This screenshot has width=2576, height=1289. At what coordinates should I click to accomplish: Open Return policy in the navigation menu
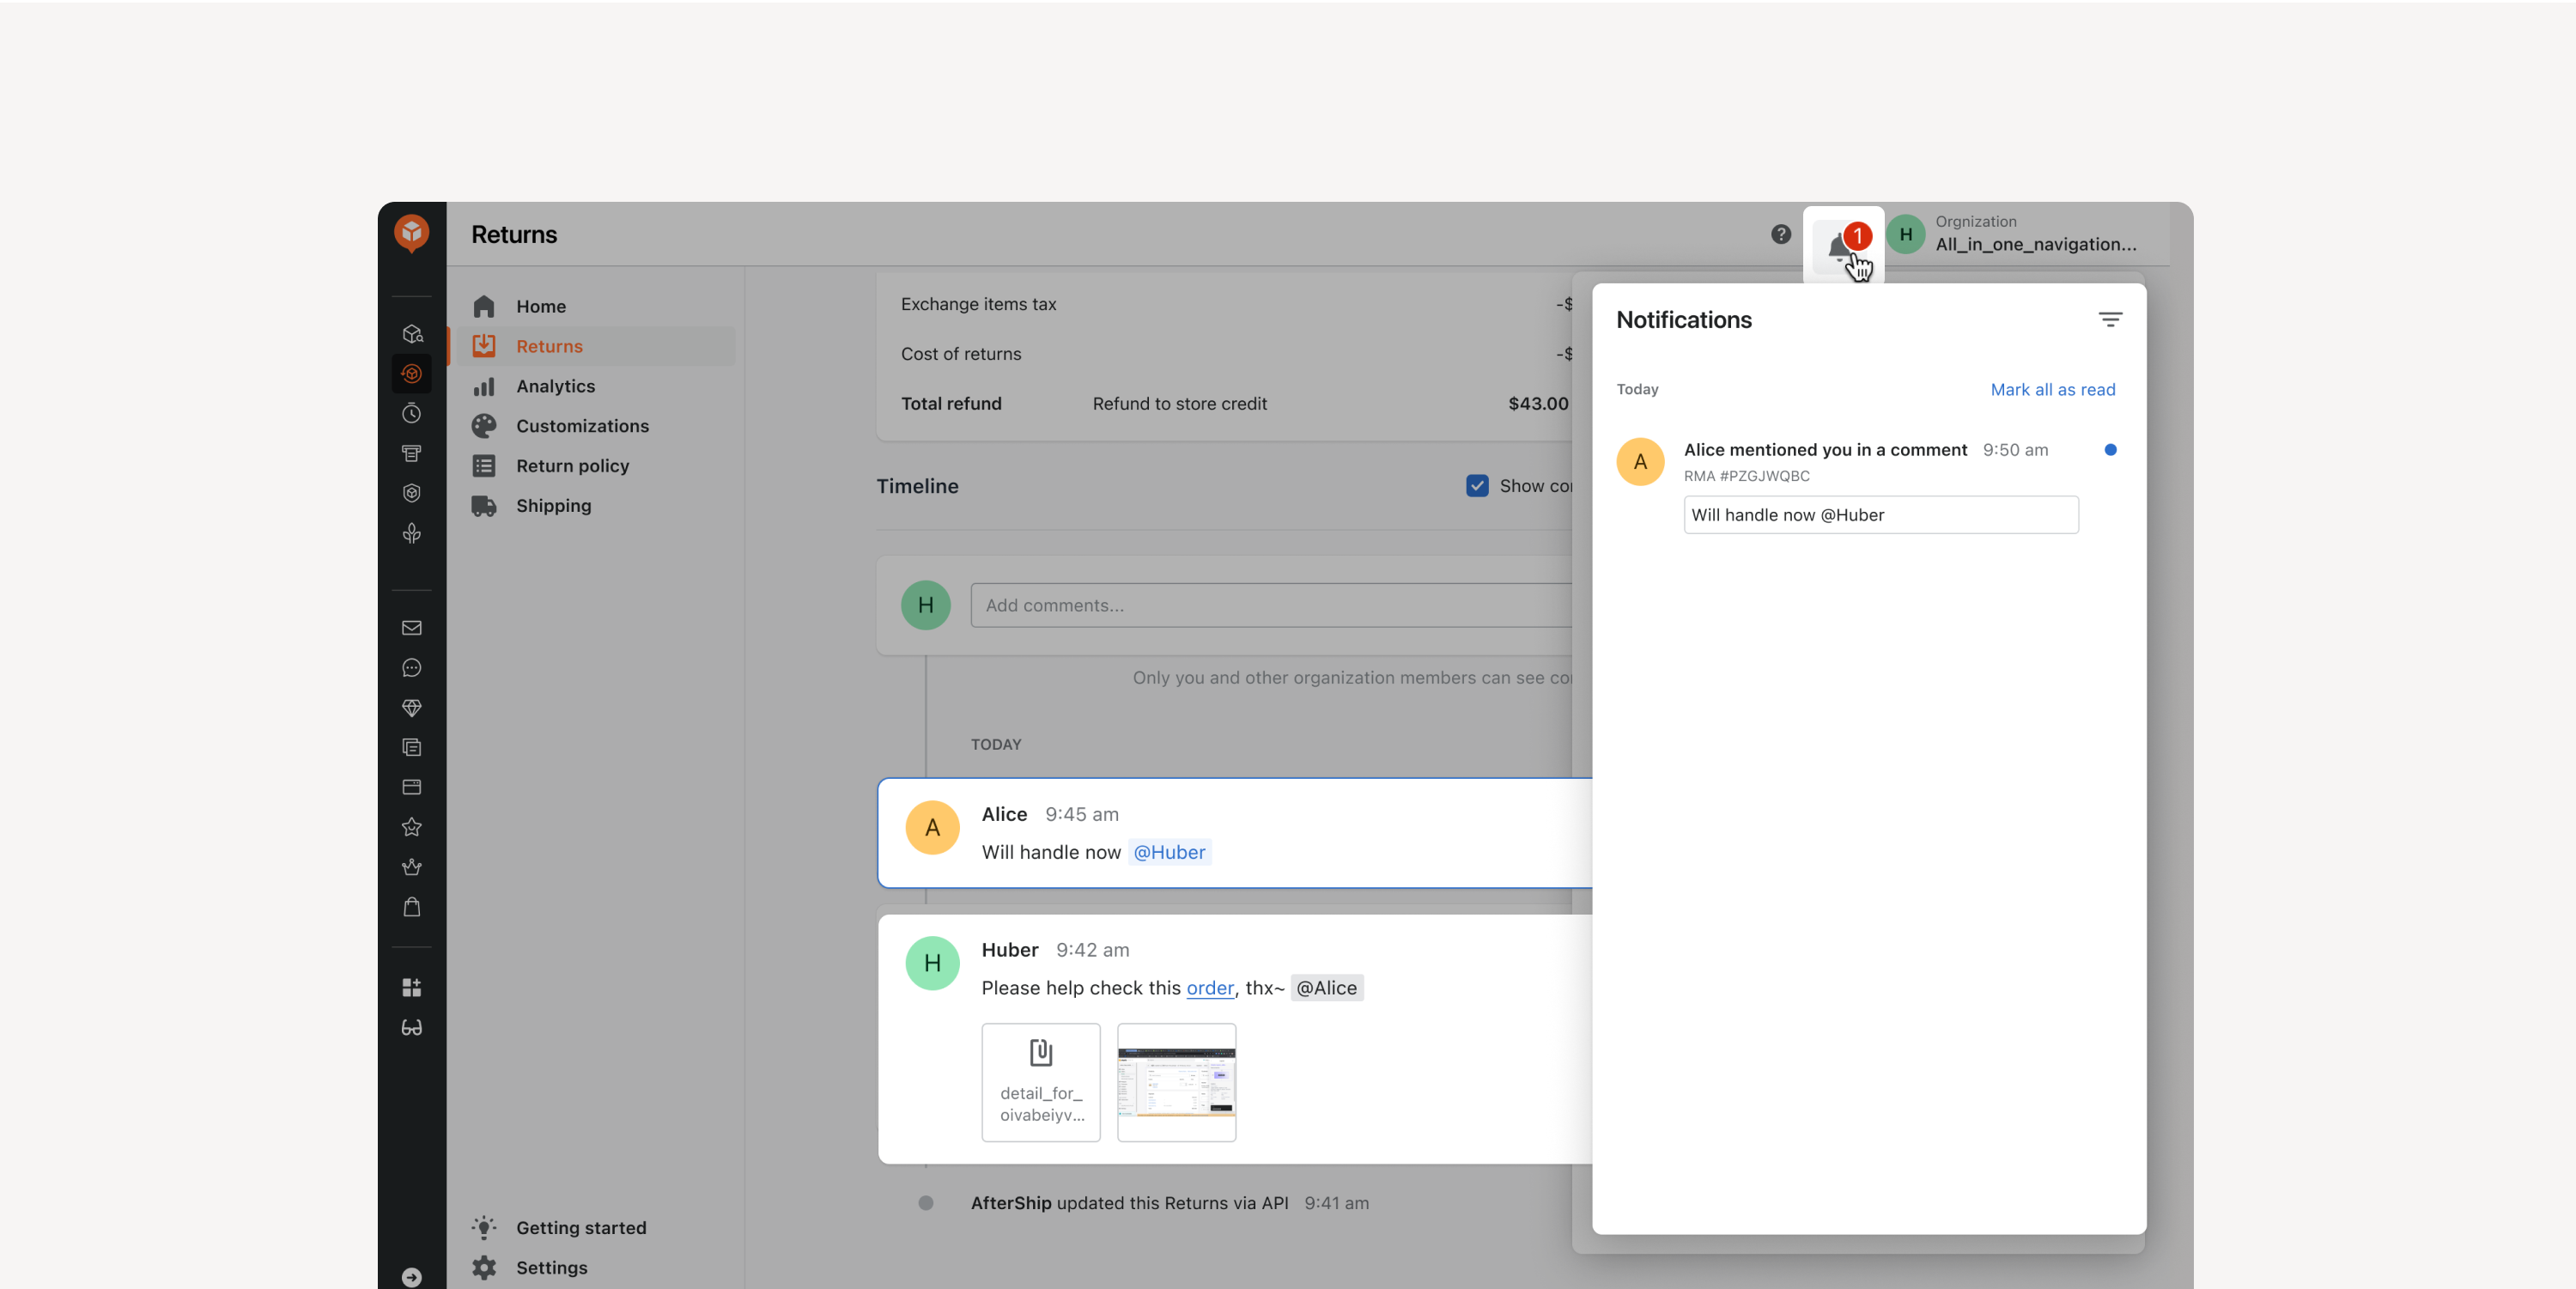tap(594, 466)
